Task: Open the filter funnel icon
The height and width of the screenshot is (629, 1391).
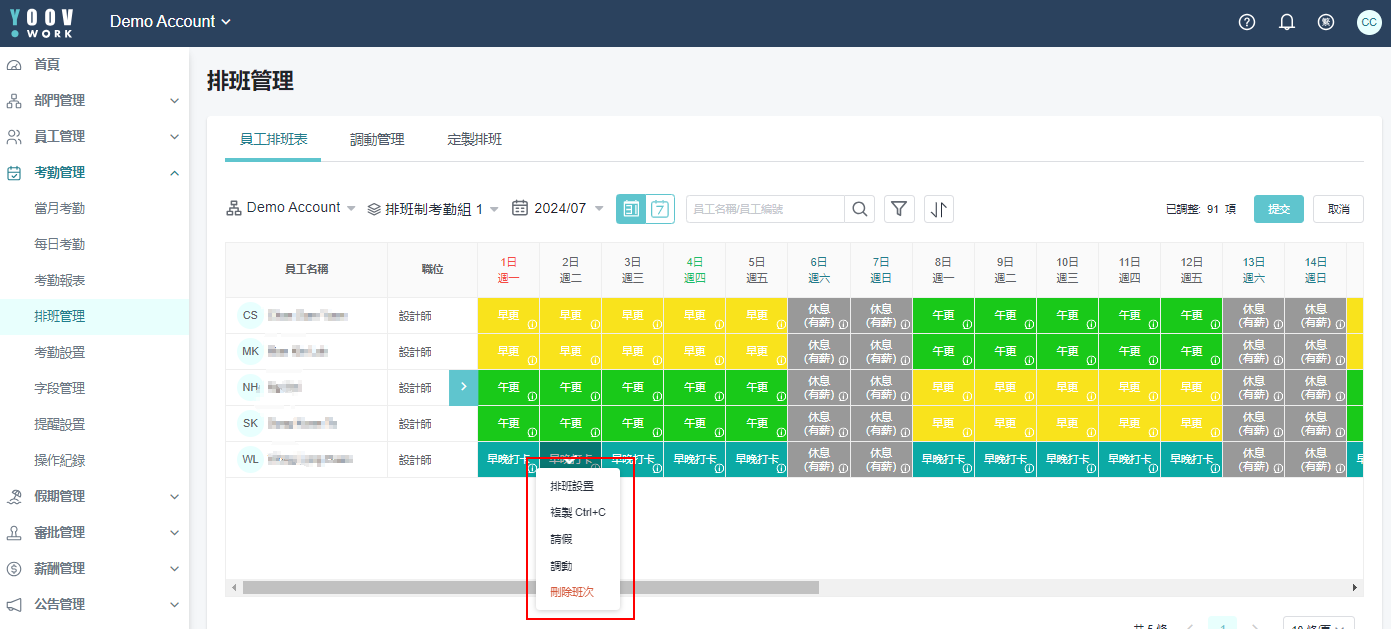Action: coord(899,209)
